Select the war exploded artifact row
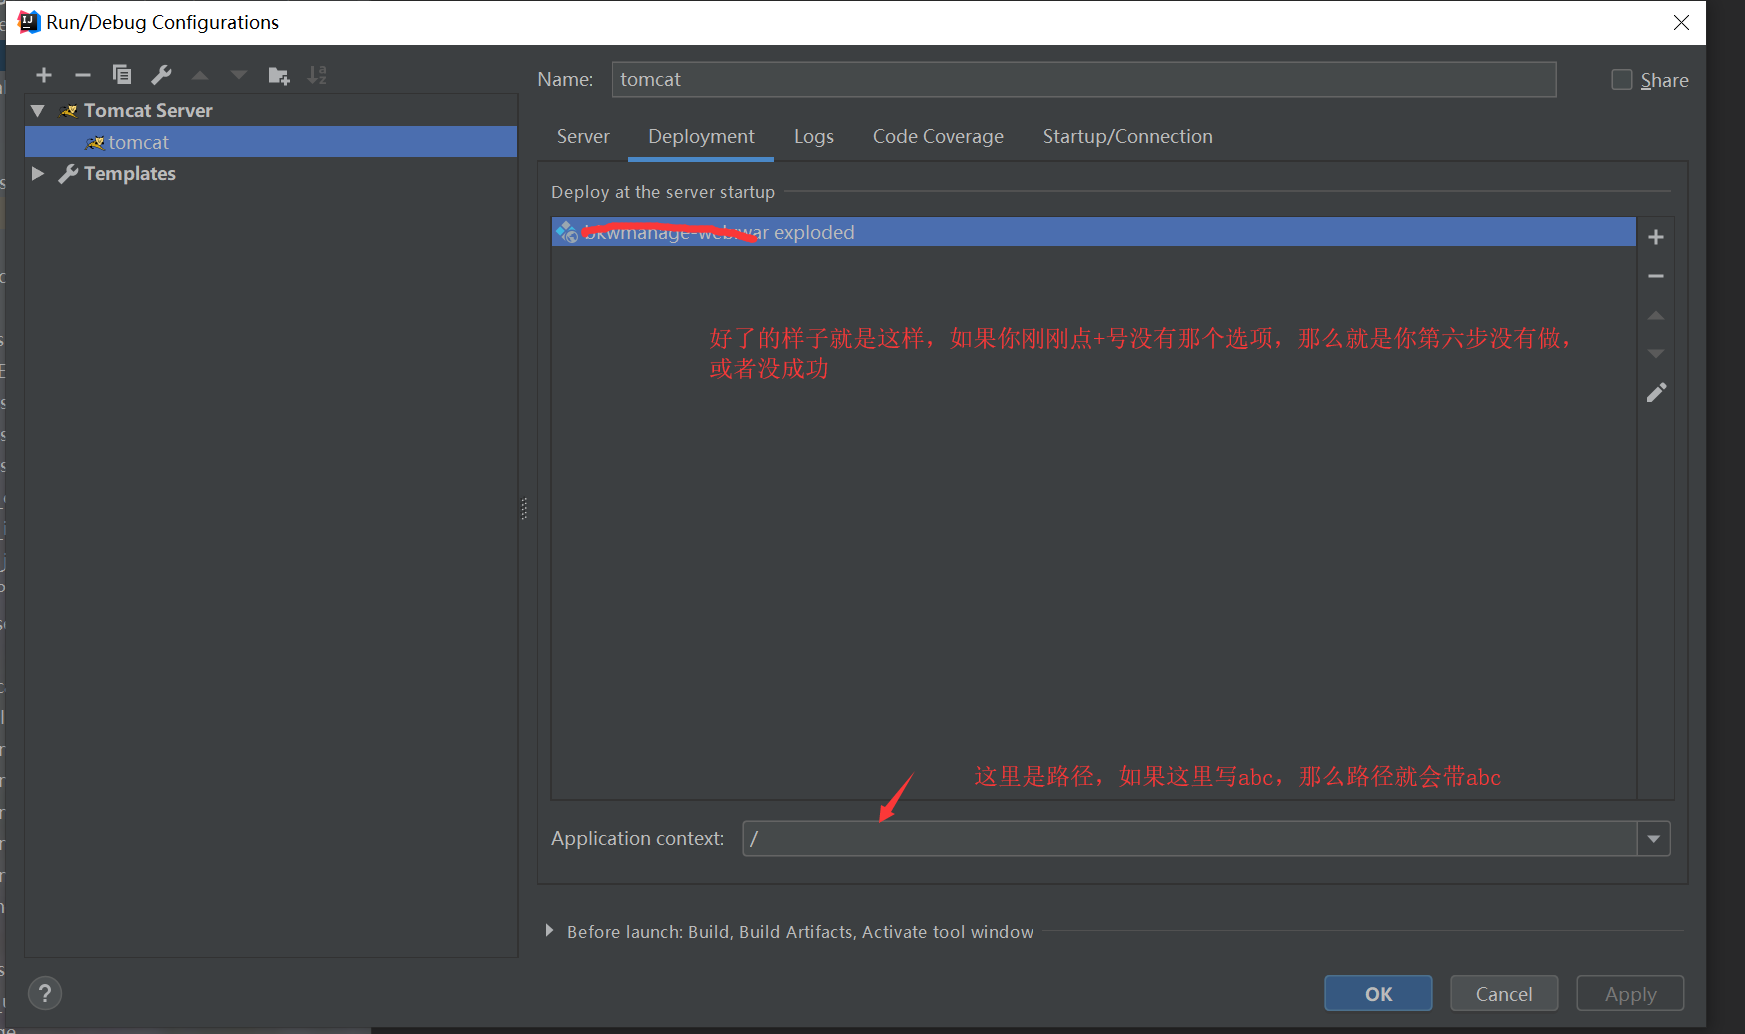Screen dimensions: 1745x1034 (1093, 232)
